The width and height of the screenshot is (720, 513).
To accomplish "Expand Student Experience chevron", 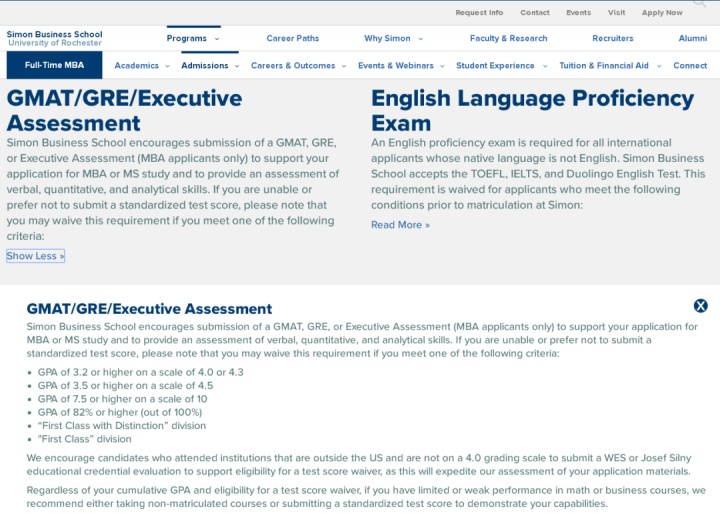I will (545, 66).
